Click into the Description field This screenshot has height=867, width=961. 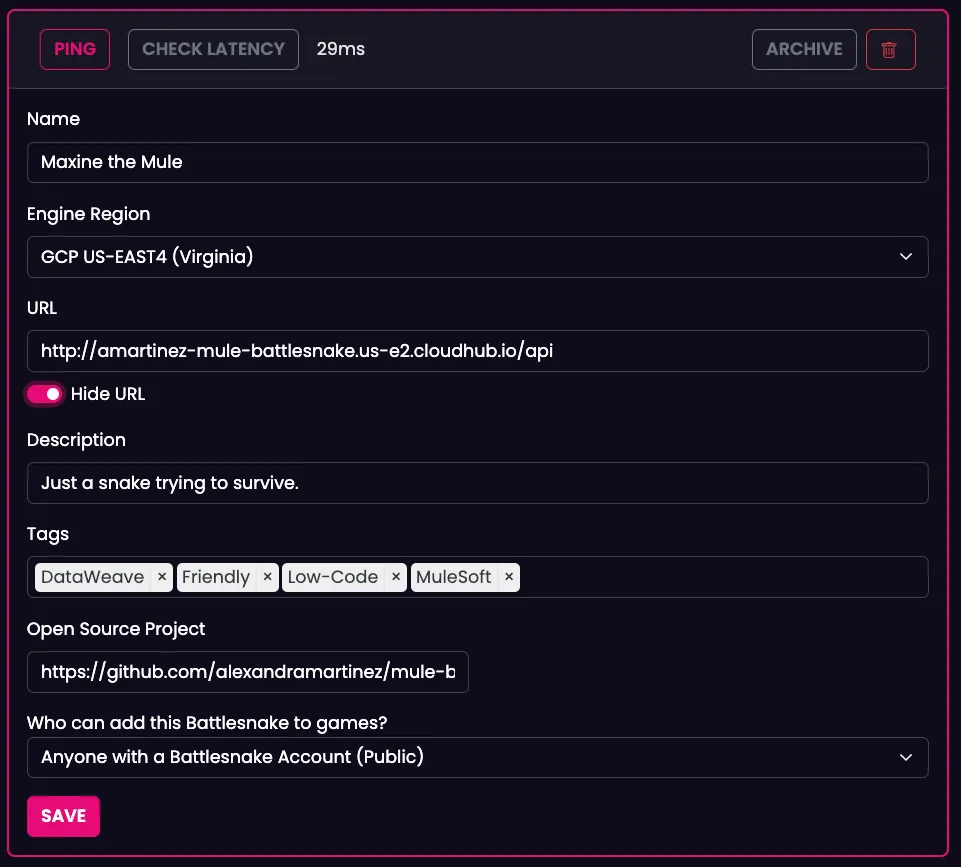[477, 483]
